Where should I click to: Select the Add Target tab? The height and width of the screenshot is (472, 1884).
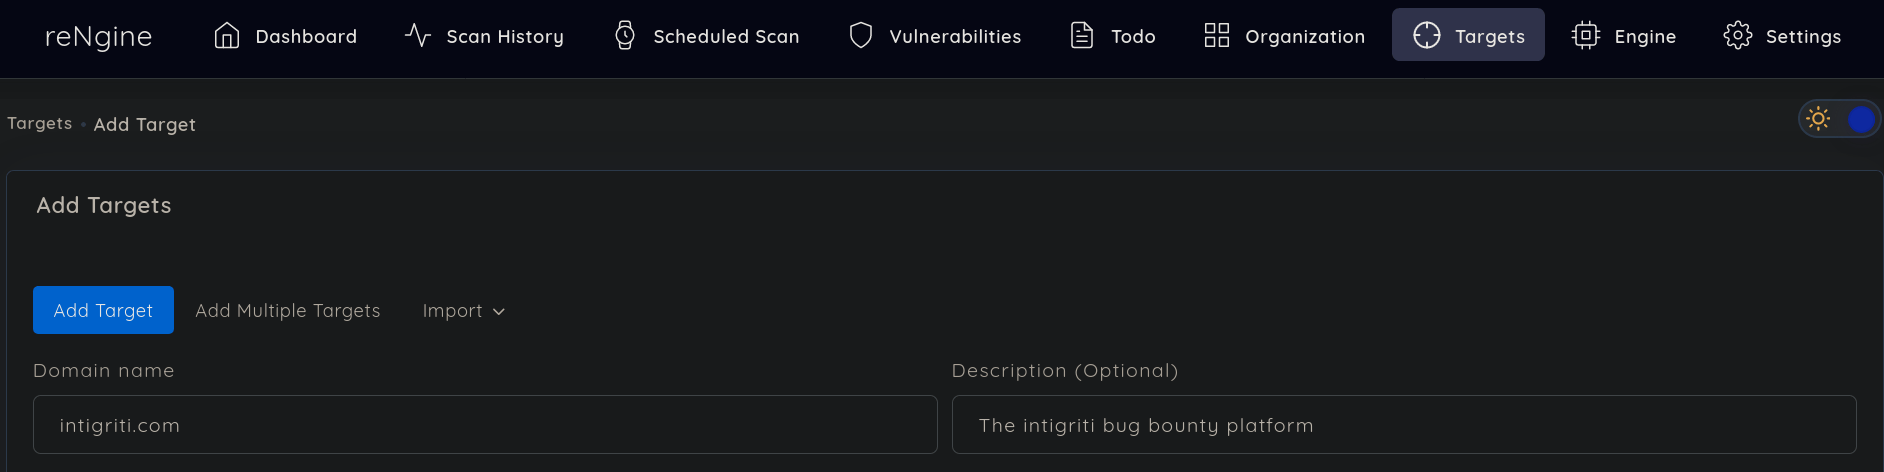pyautogui.click(x=103, y=310)
